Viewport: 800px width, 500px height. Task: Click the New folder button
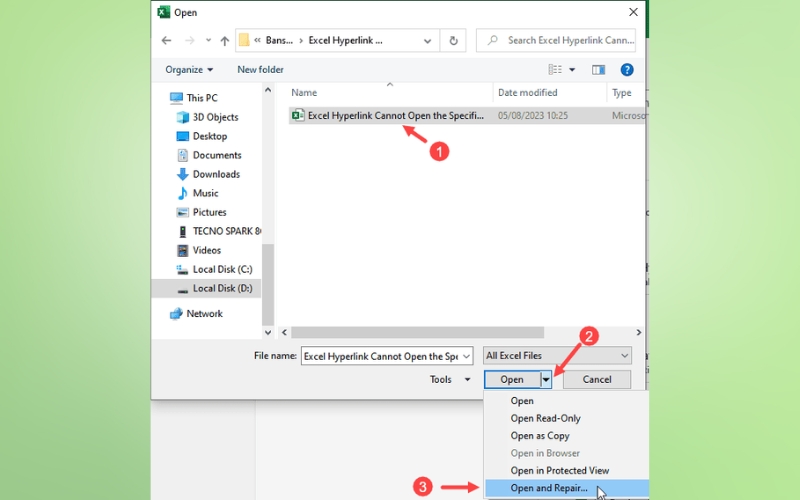(260, 70)
